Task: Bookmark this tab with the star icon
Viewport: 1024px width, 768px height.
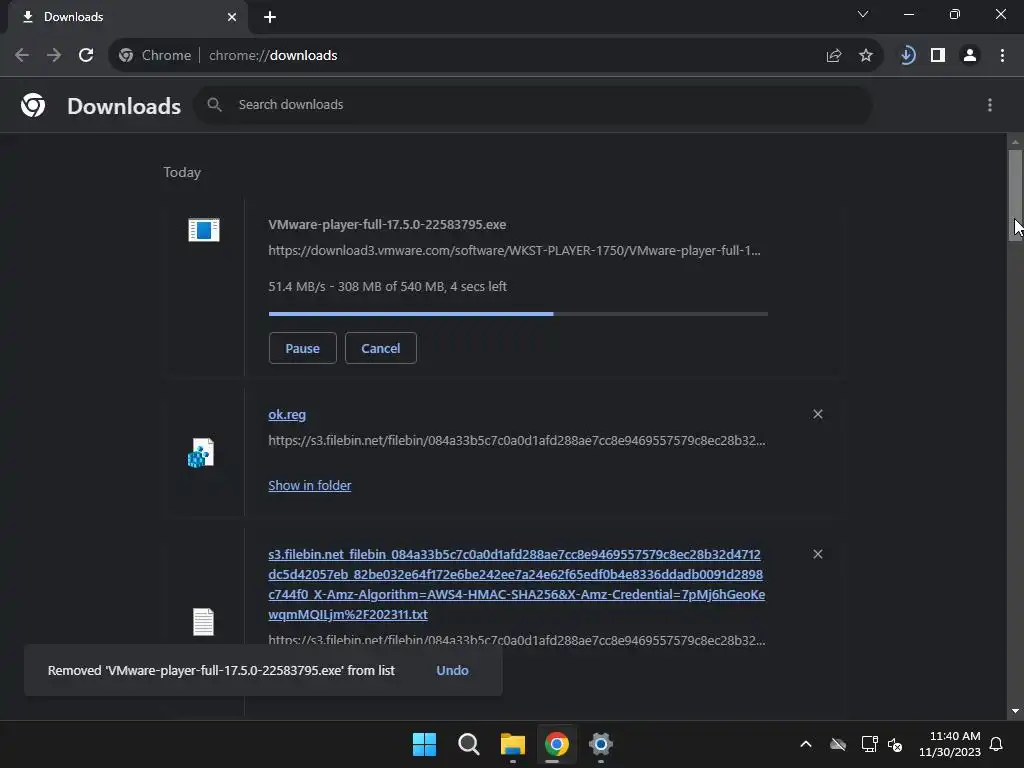Action: click(x=866, y=56)
